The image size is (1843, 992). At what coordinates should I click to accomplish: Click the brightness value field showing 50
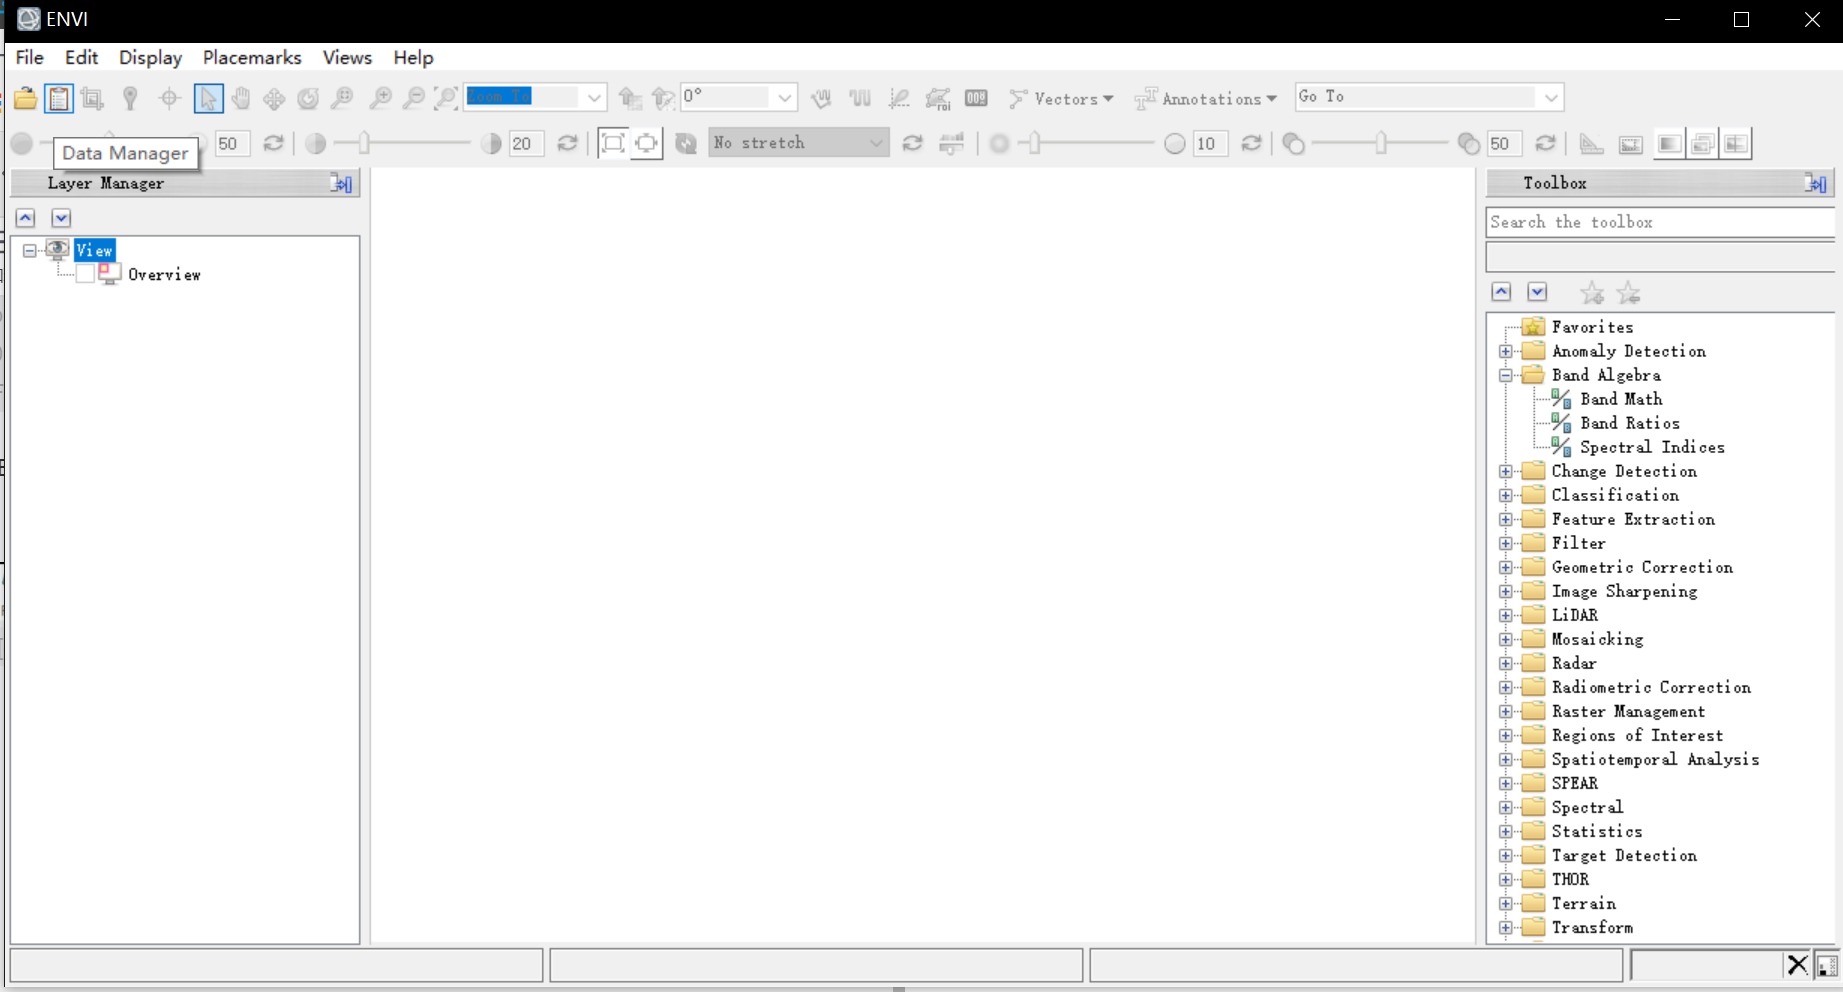[x=232, y=143]
